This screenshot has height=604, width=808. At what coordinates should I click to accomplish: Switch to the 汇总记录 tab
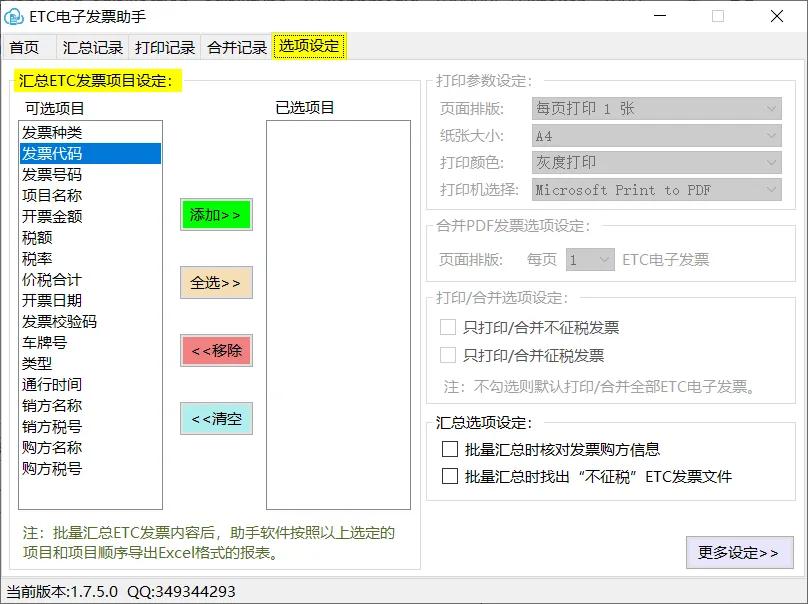coord(93,47)
